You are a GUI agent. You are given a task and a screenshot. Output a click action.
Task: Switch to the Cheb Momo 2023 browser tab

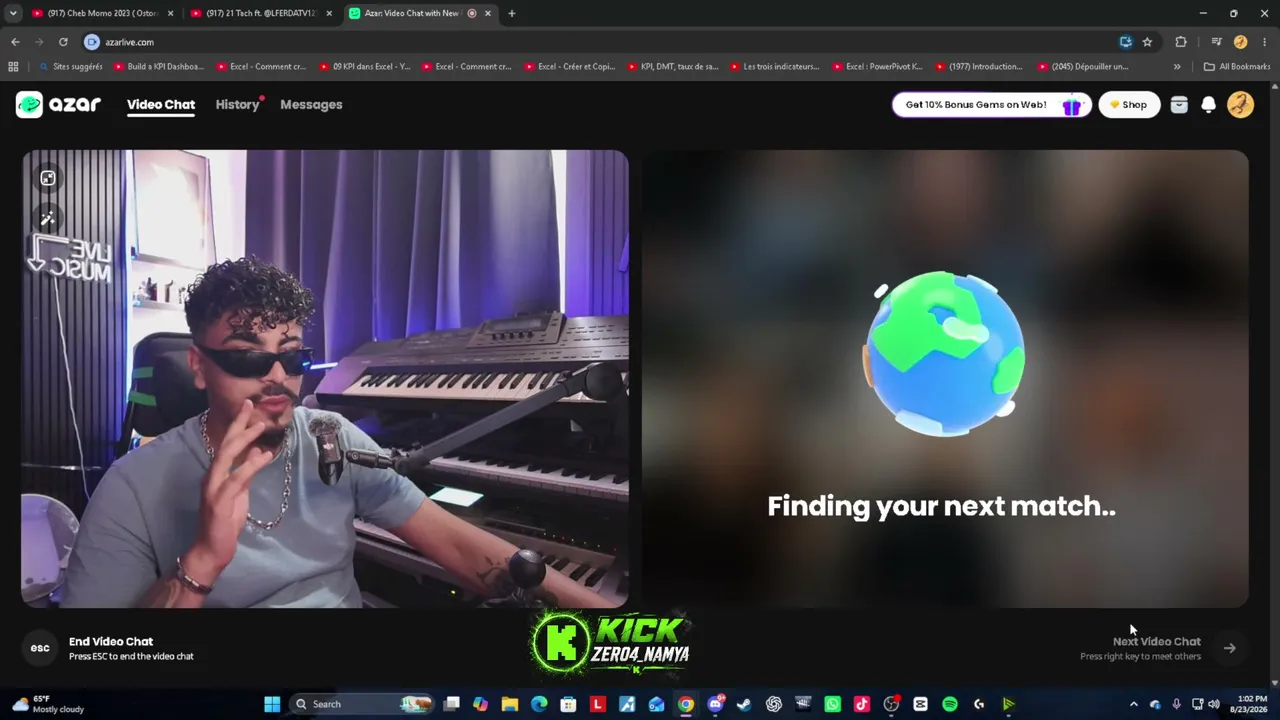(x=103, y=13)
